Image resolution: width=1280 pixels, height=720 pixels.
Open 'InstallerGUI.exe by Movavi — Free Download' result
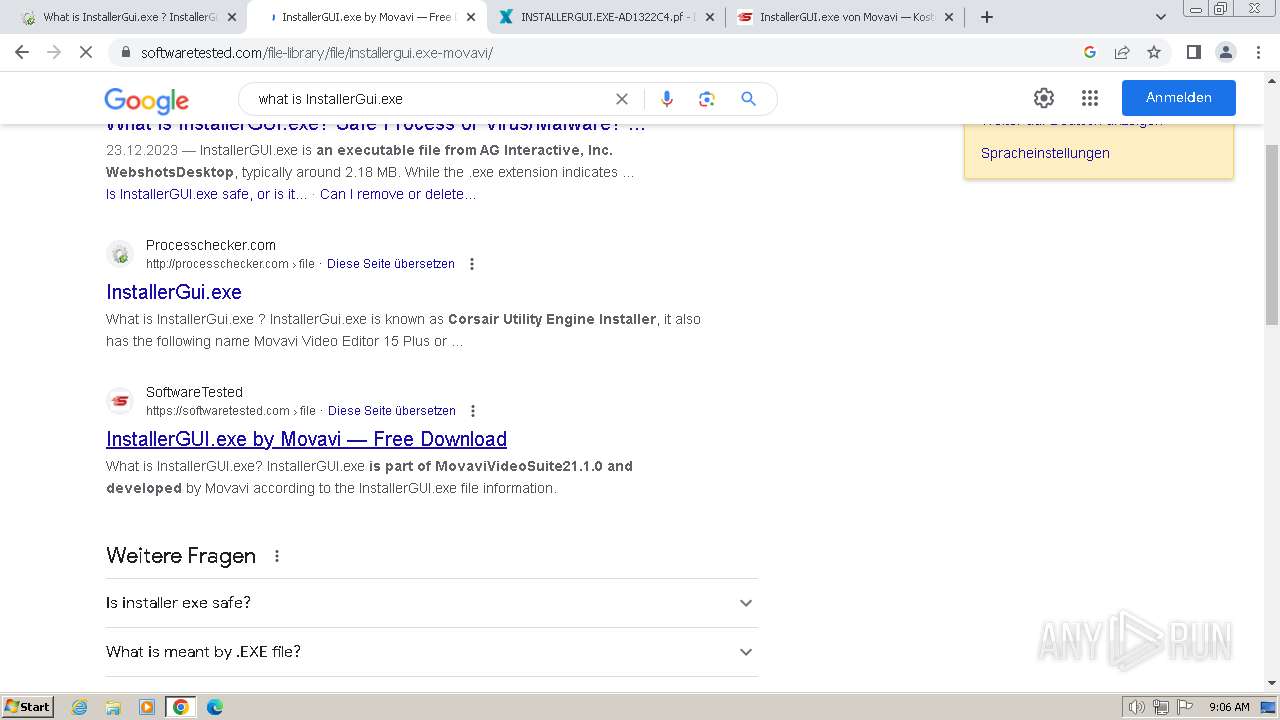tap(306, 439)
